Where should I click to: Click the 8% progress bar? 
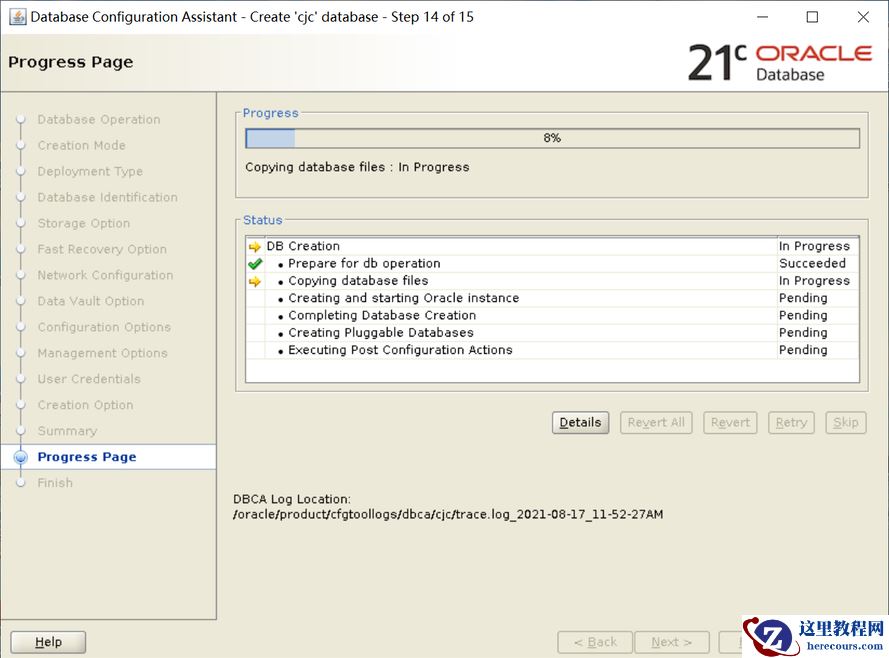(552, 138)
